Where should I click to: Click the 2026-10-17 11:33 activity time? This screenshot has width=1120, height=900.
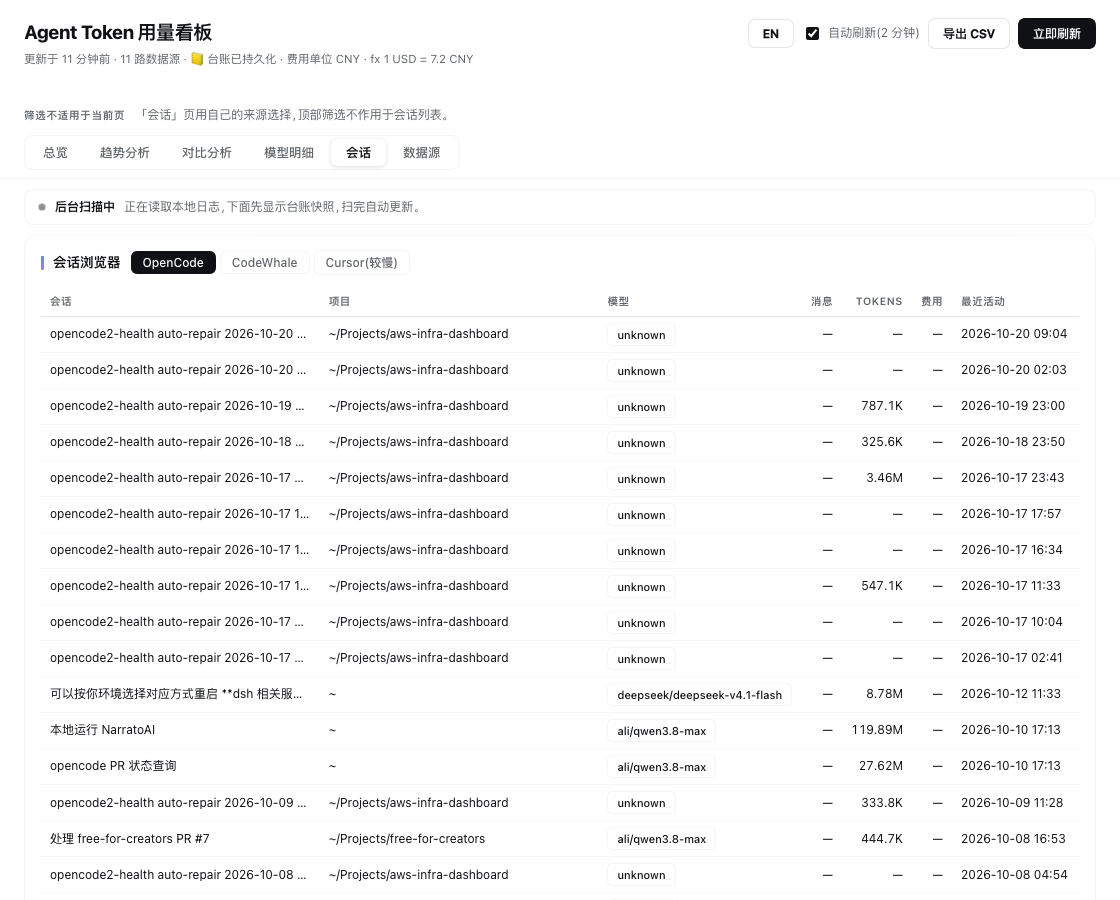tap(1011, 586)
